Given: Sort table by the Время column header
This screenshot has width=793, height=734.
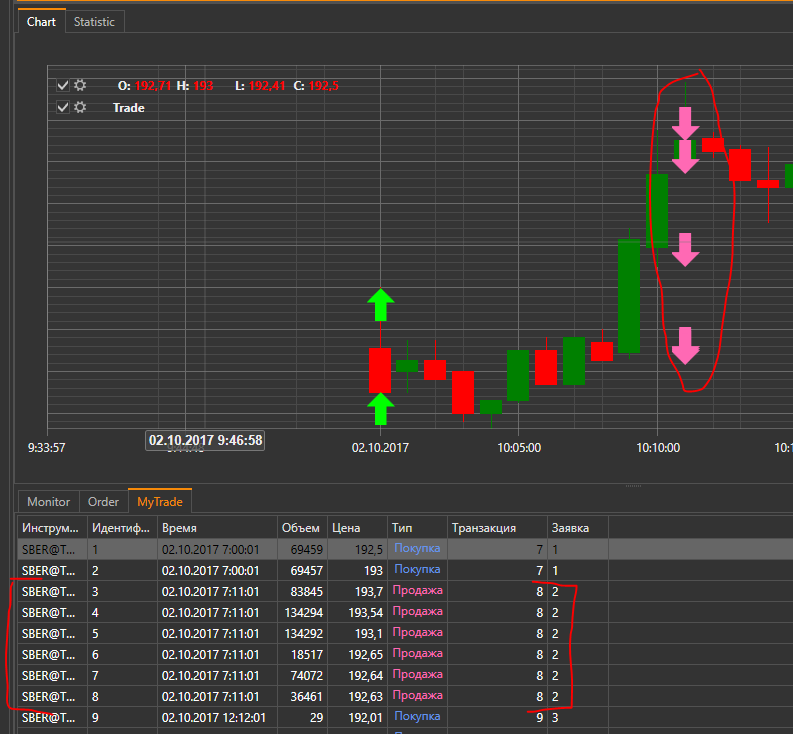Looking at the screenshot, I should [214, 528].
